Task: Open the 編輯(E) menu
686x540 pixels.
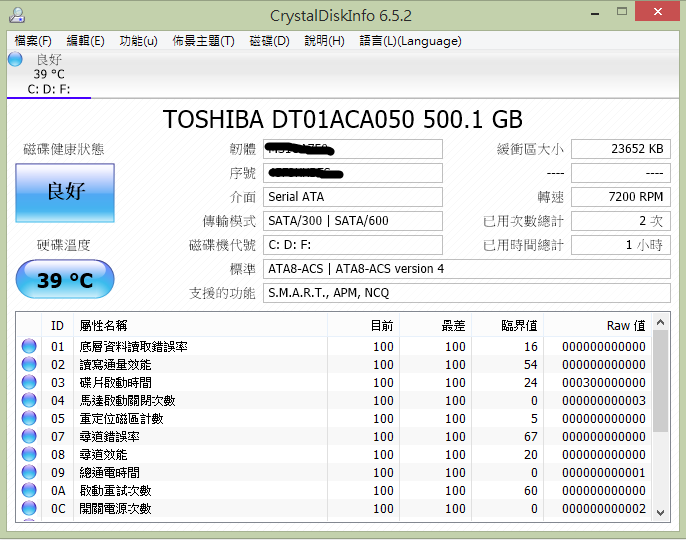Action: click(x=85, y=41)
